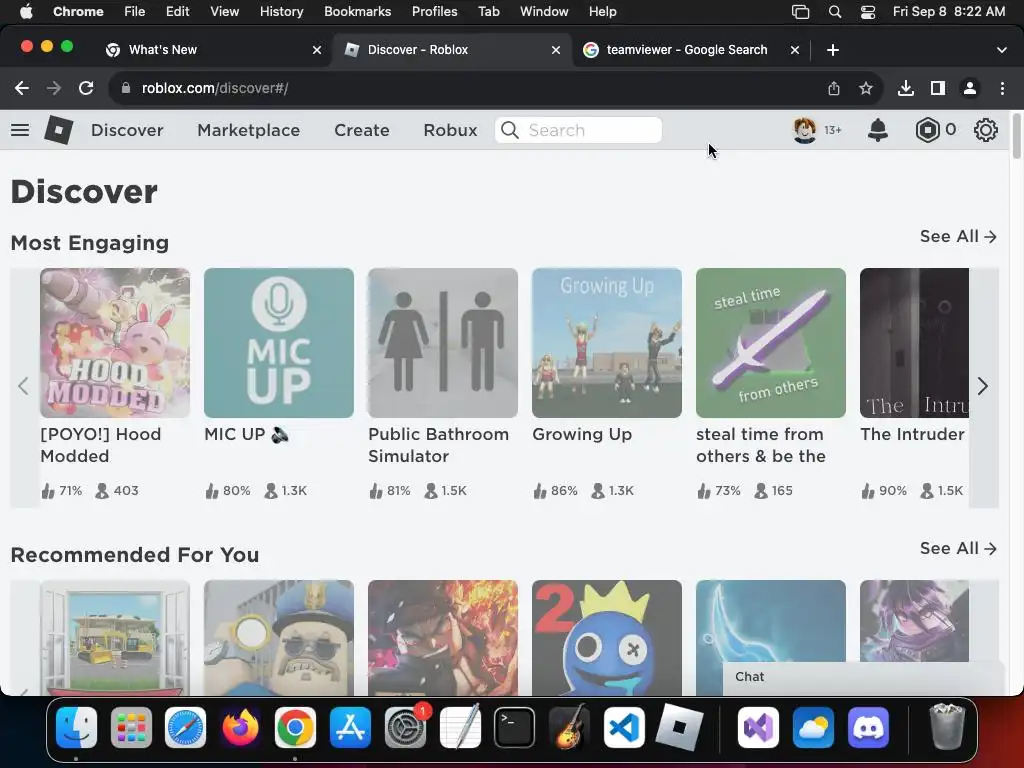Open the Robux balance icon

pyautogui.click(x=927, y=130)
